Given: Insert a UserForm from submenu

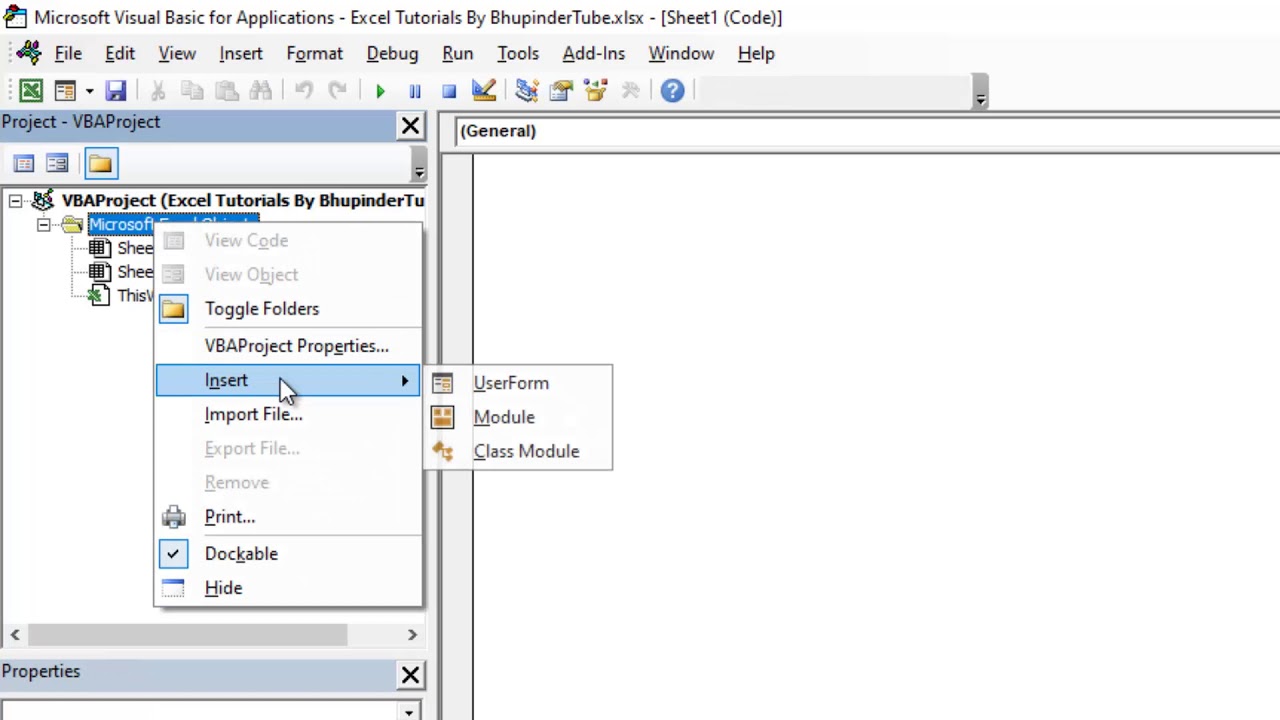Looking at the screenshot, I should point(518,383).
